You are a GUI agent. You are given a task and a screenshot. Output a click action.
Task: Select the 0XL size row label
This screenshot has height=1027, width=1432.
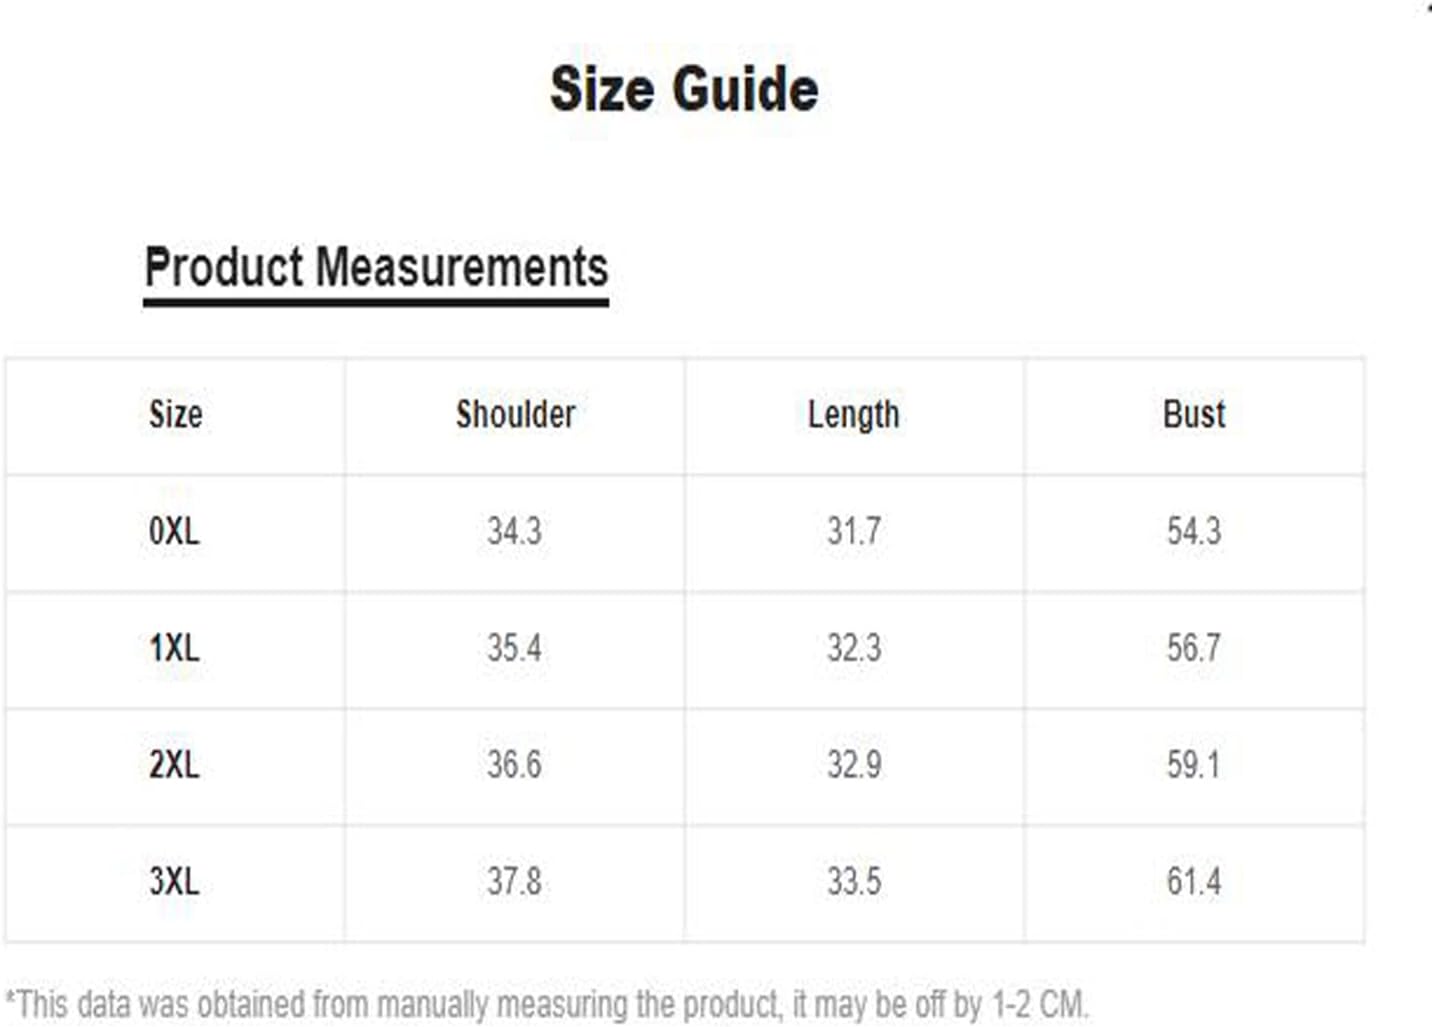(x=174, y=531)
